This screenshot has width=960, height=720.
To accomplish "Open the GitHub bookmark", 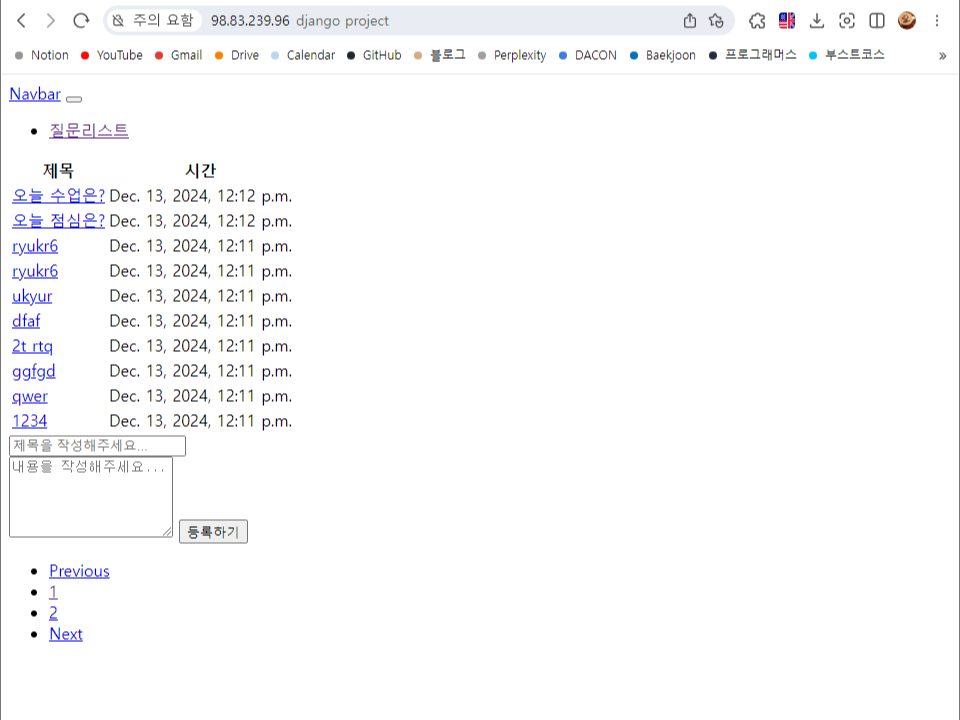I will (x=373, y=55).
